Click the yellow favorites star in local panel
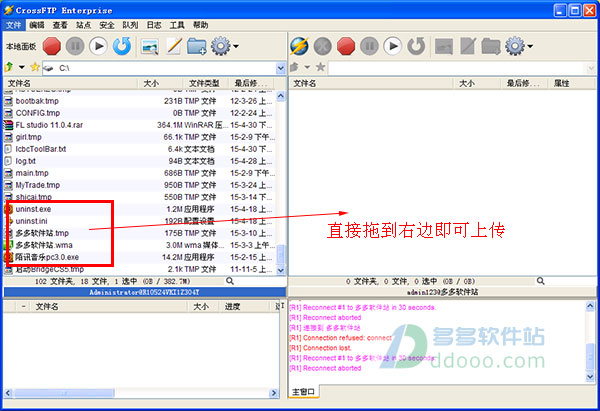The width and height of the screenshot is (600, 411). (x=35, y=67)
